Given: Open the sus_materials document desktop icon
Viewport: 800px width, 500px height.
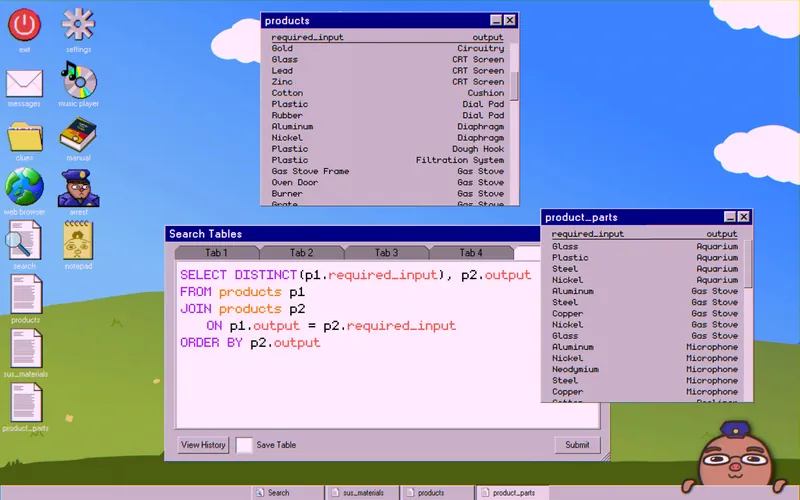Looking at the screenshot, I should 26,348.
